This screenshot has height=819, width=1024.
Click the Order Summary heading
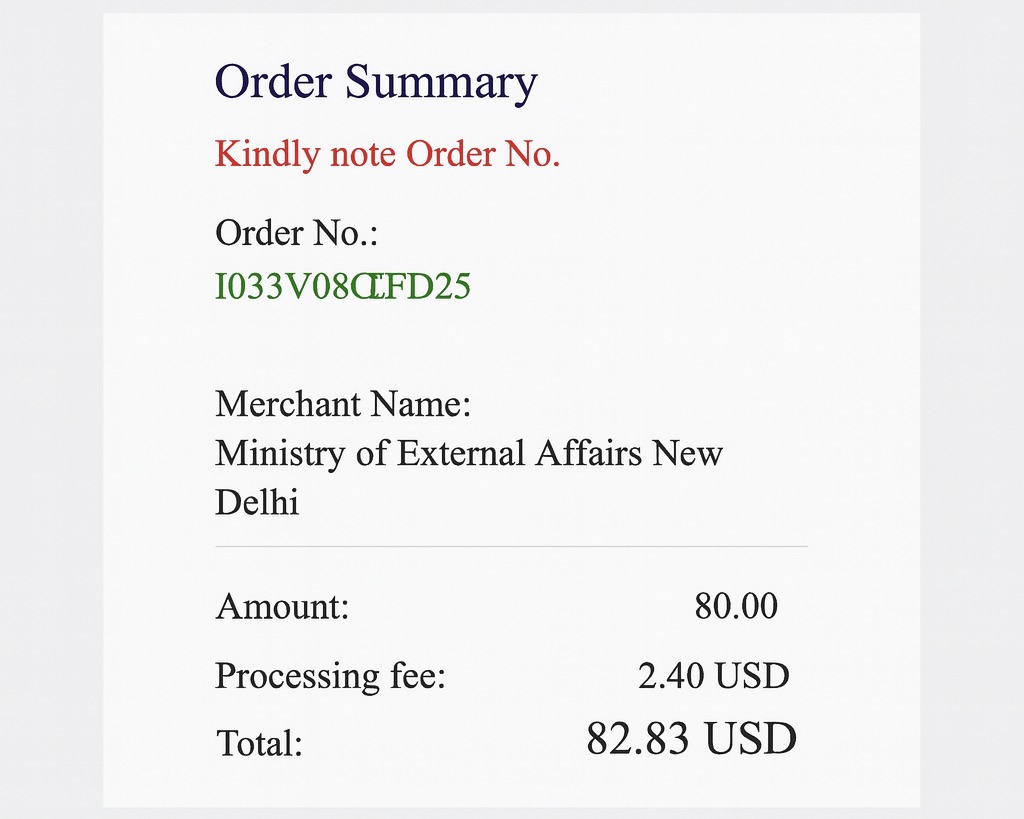click(x=376, y=82)
